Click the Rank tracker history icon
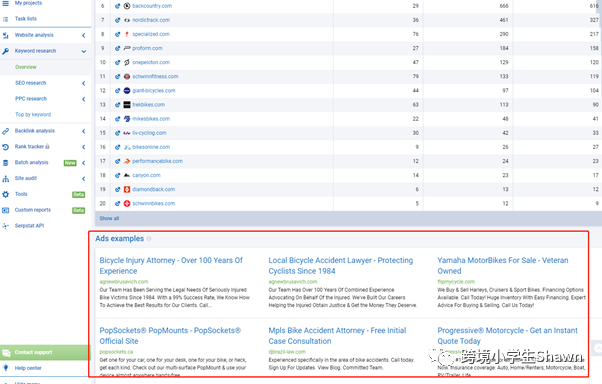The height and width of the screenshot is (384, 602). 5,147
